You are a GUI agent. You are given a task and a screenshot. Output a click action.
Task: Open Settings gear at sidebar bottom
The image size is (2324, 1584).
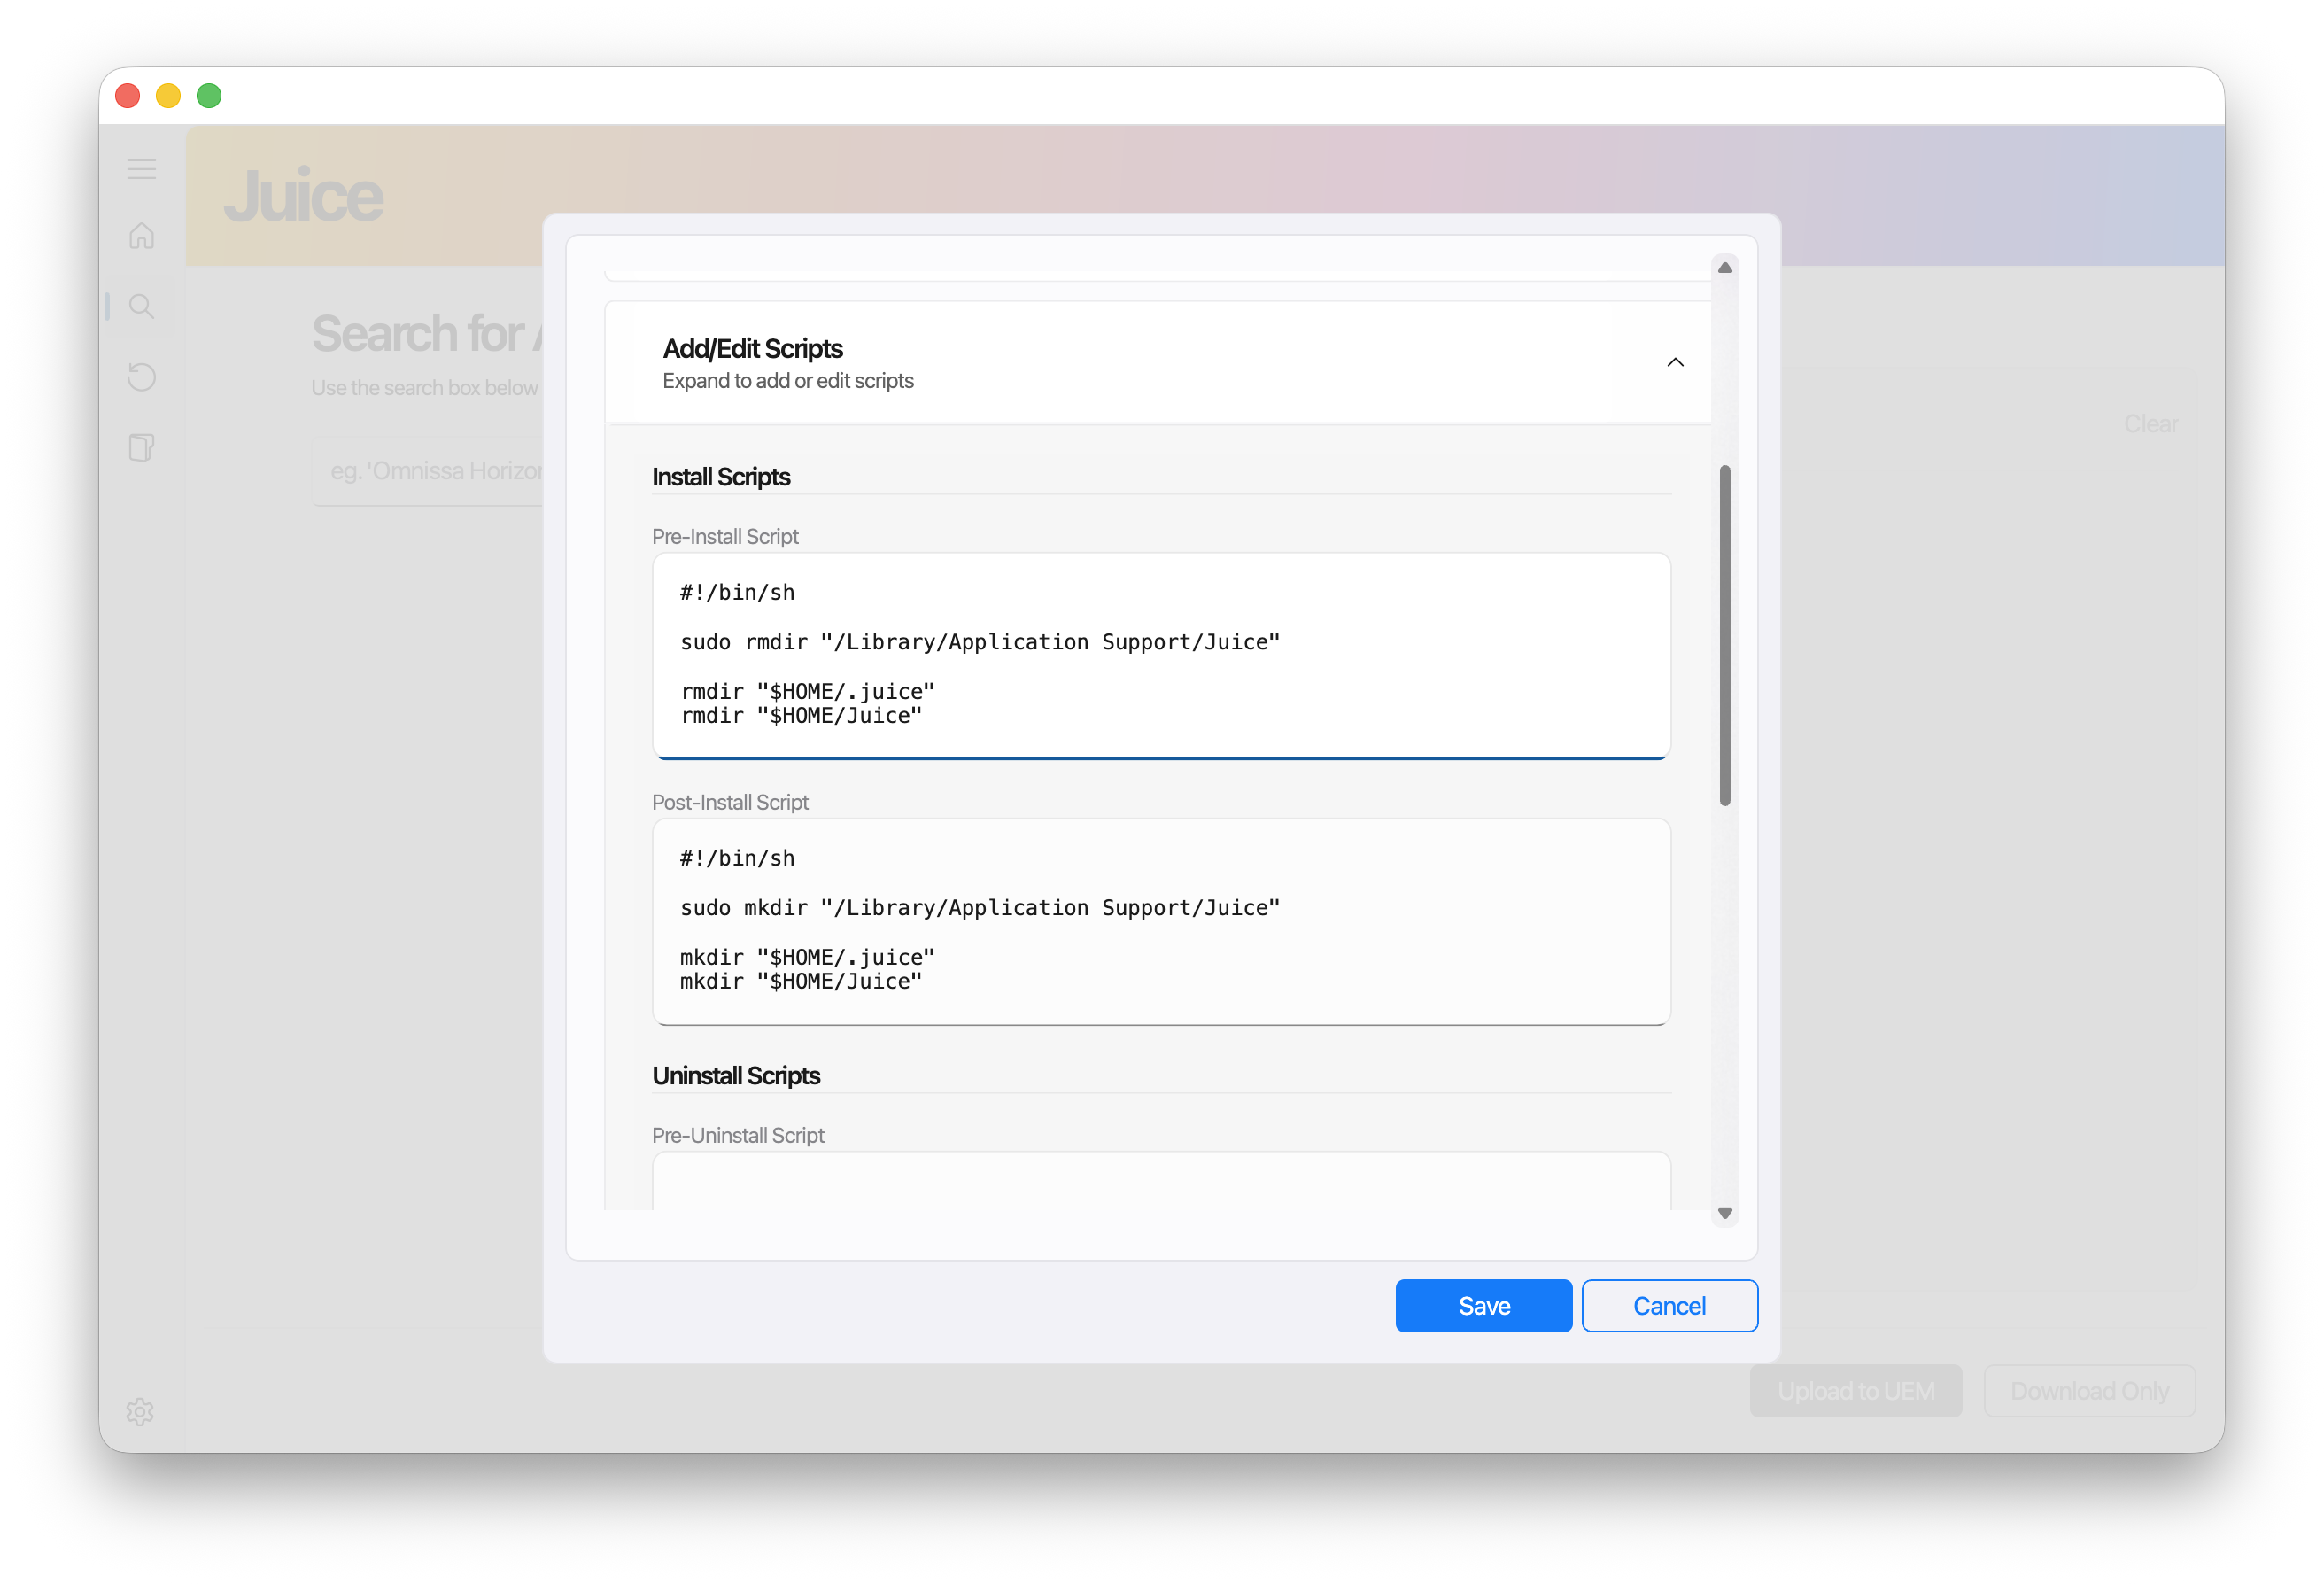pyautogui.click(x=140, y=1411)
